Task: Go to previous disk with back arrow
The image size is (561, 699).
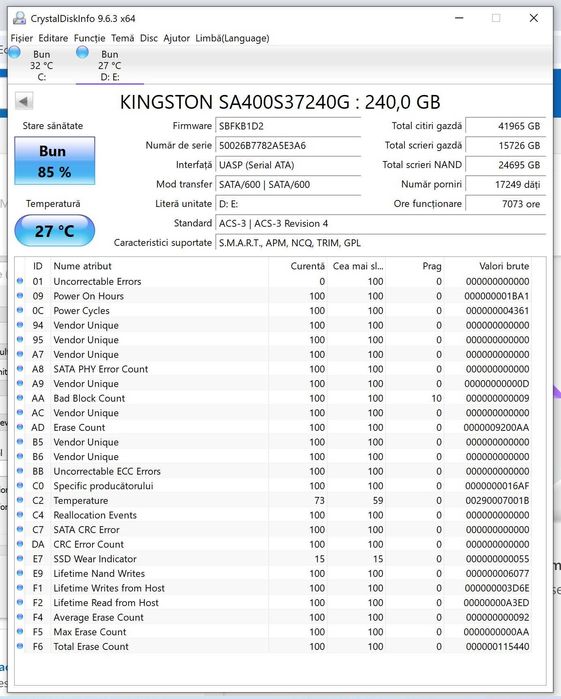Action: click(x=24, y=101)
